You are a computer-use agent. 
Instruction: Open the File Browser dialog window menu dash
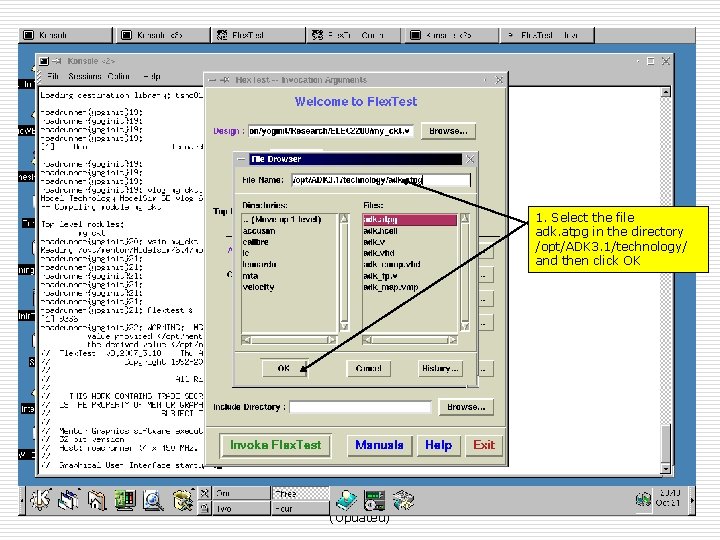(x=241, y=159)
